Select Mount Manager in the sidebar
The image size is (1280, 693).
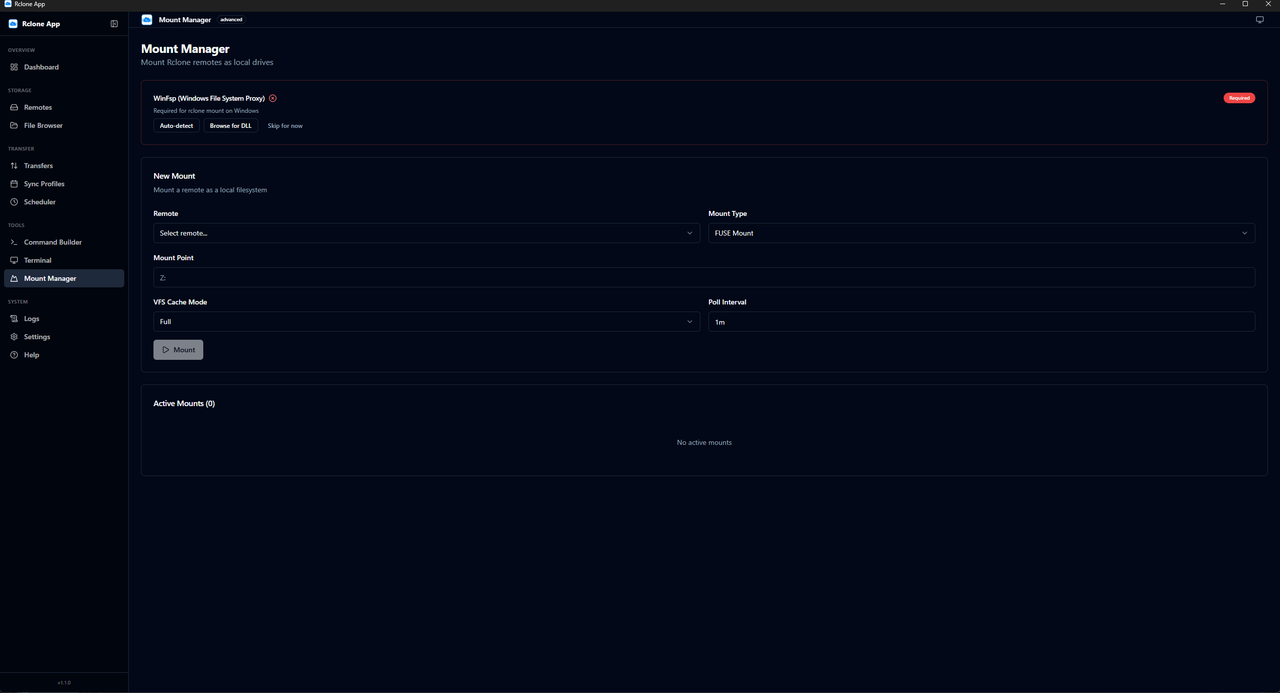(x=64, y=278)
